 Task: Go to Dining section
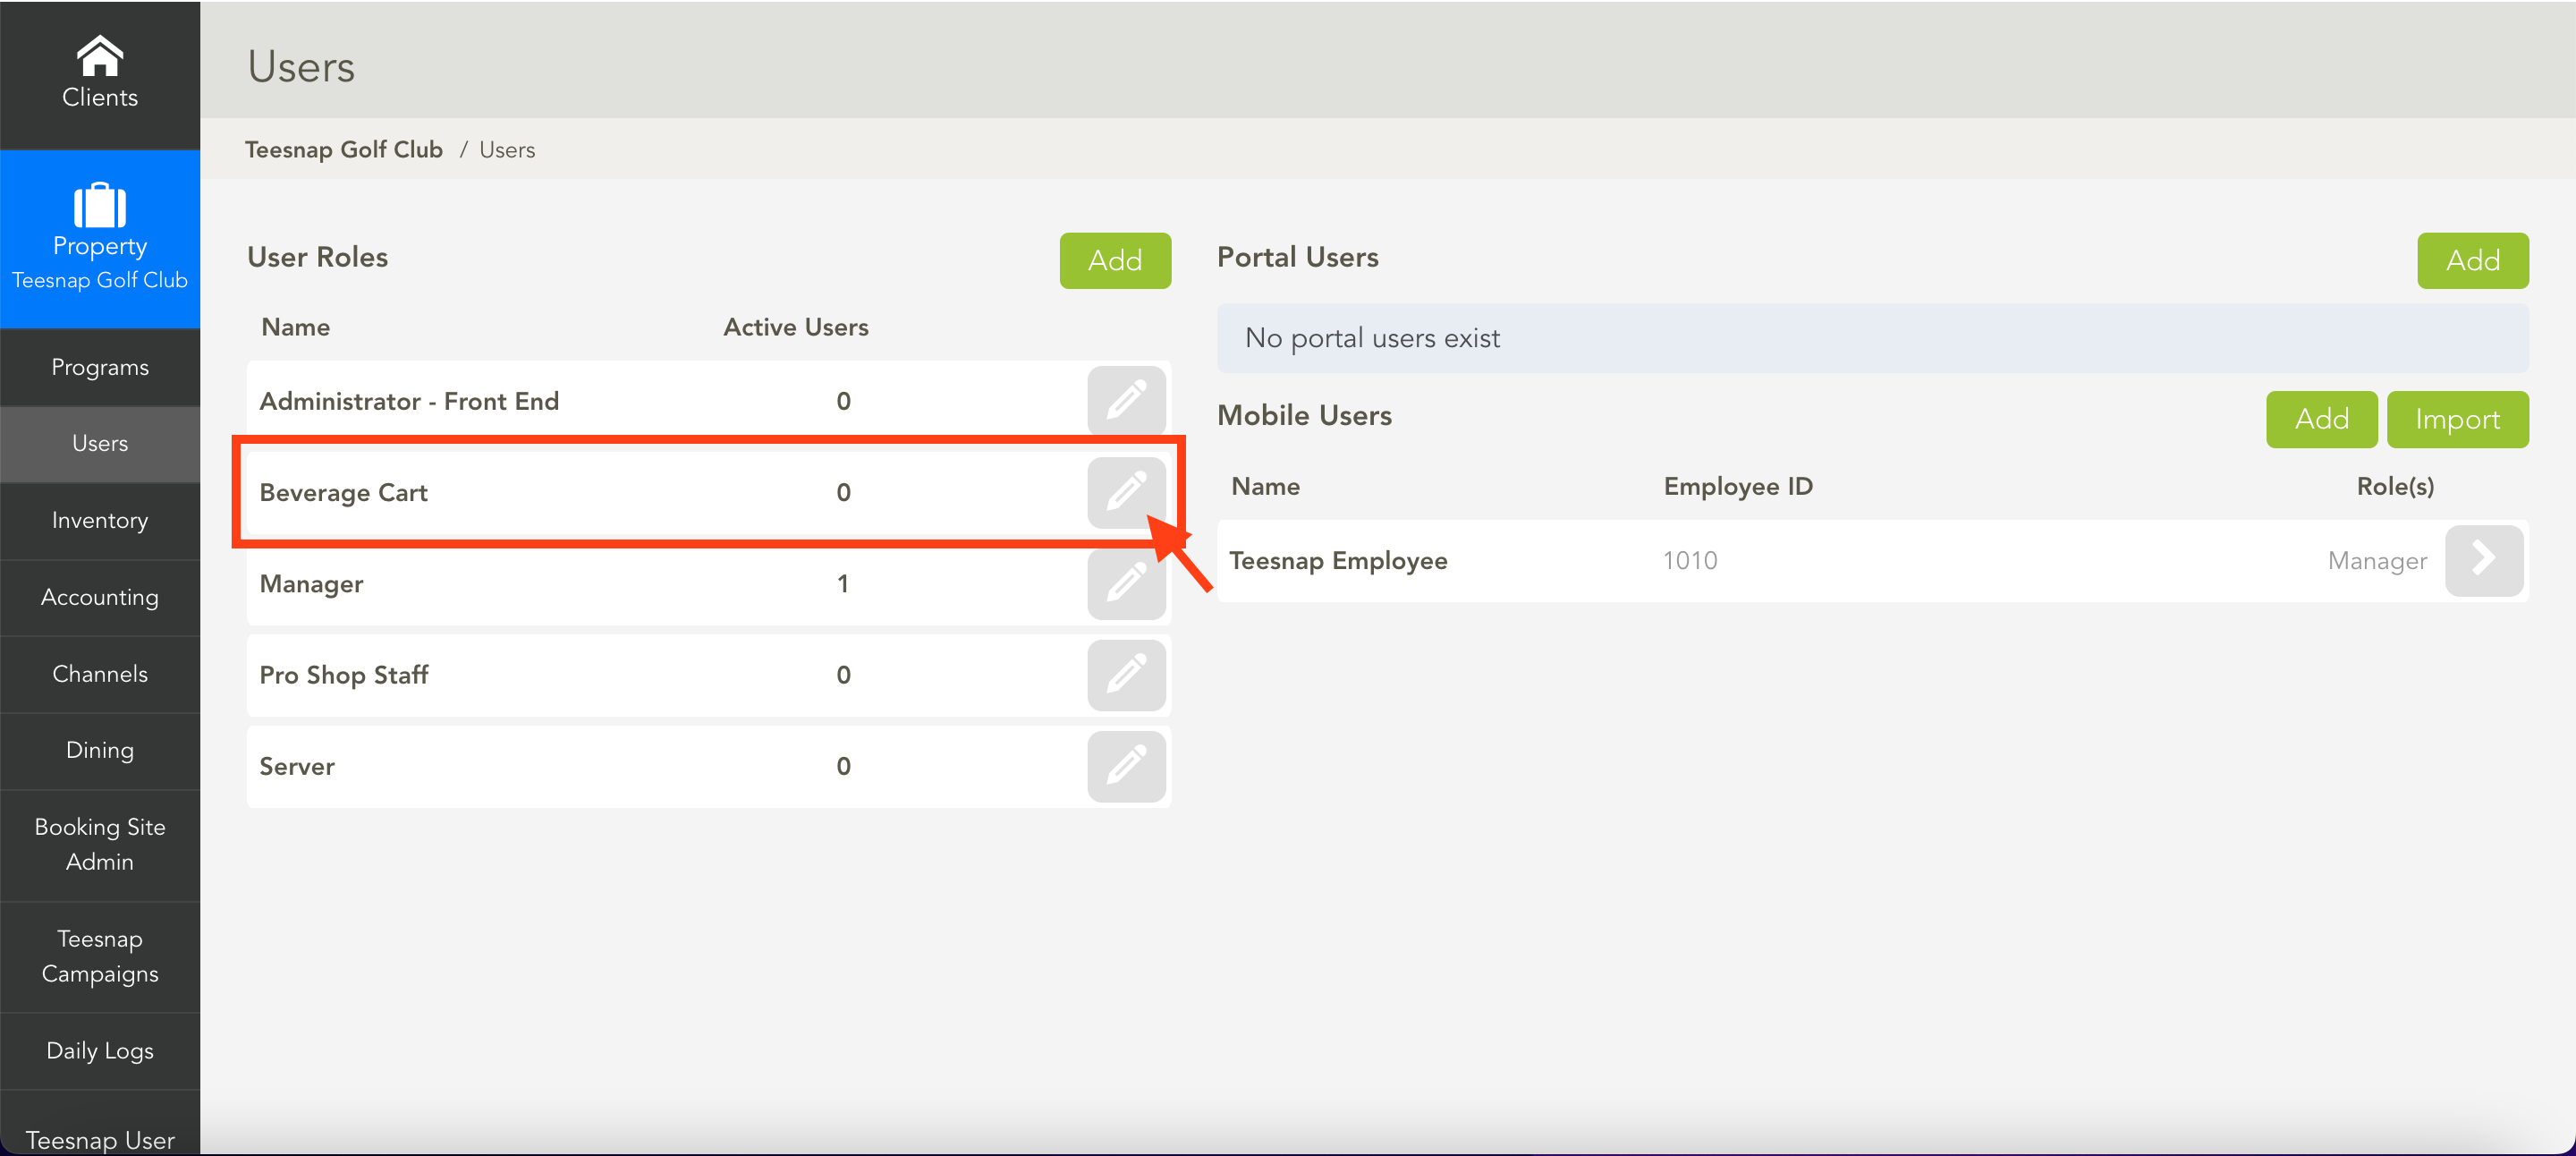tap(100, 750)
